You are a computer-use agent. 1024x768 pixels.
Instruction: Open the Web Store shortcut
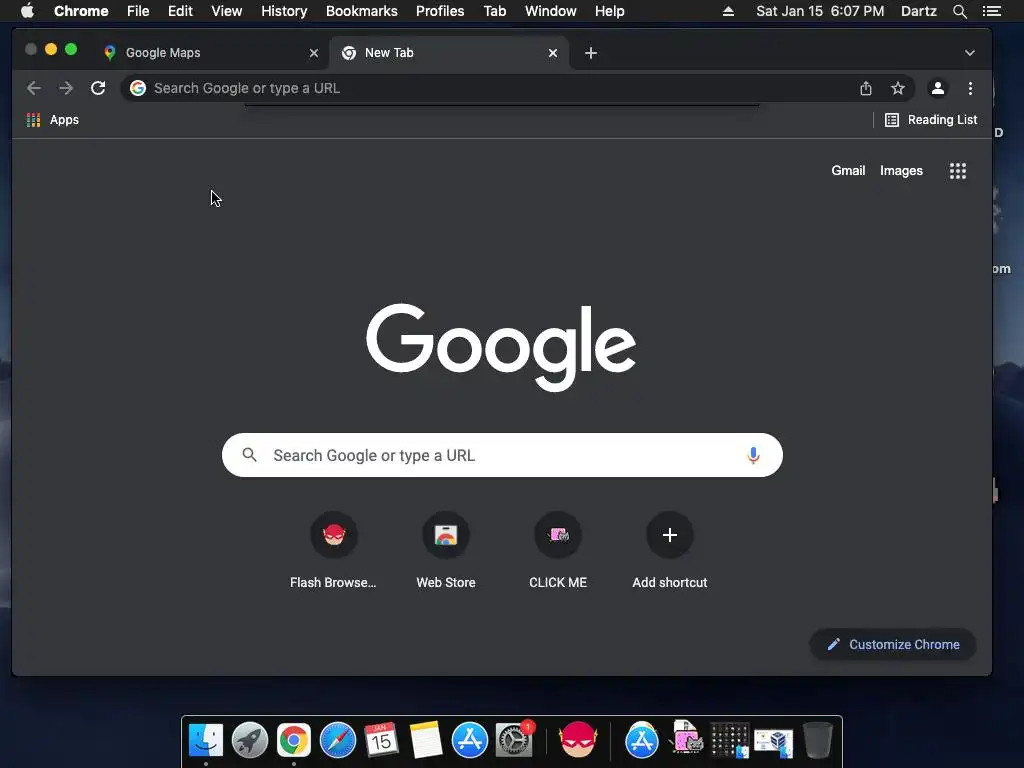coord(446,551)
